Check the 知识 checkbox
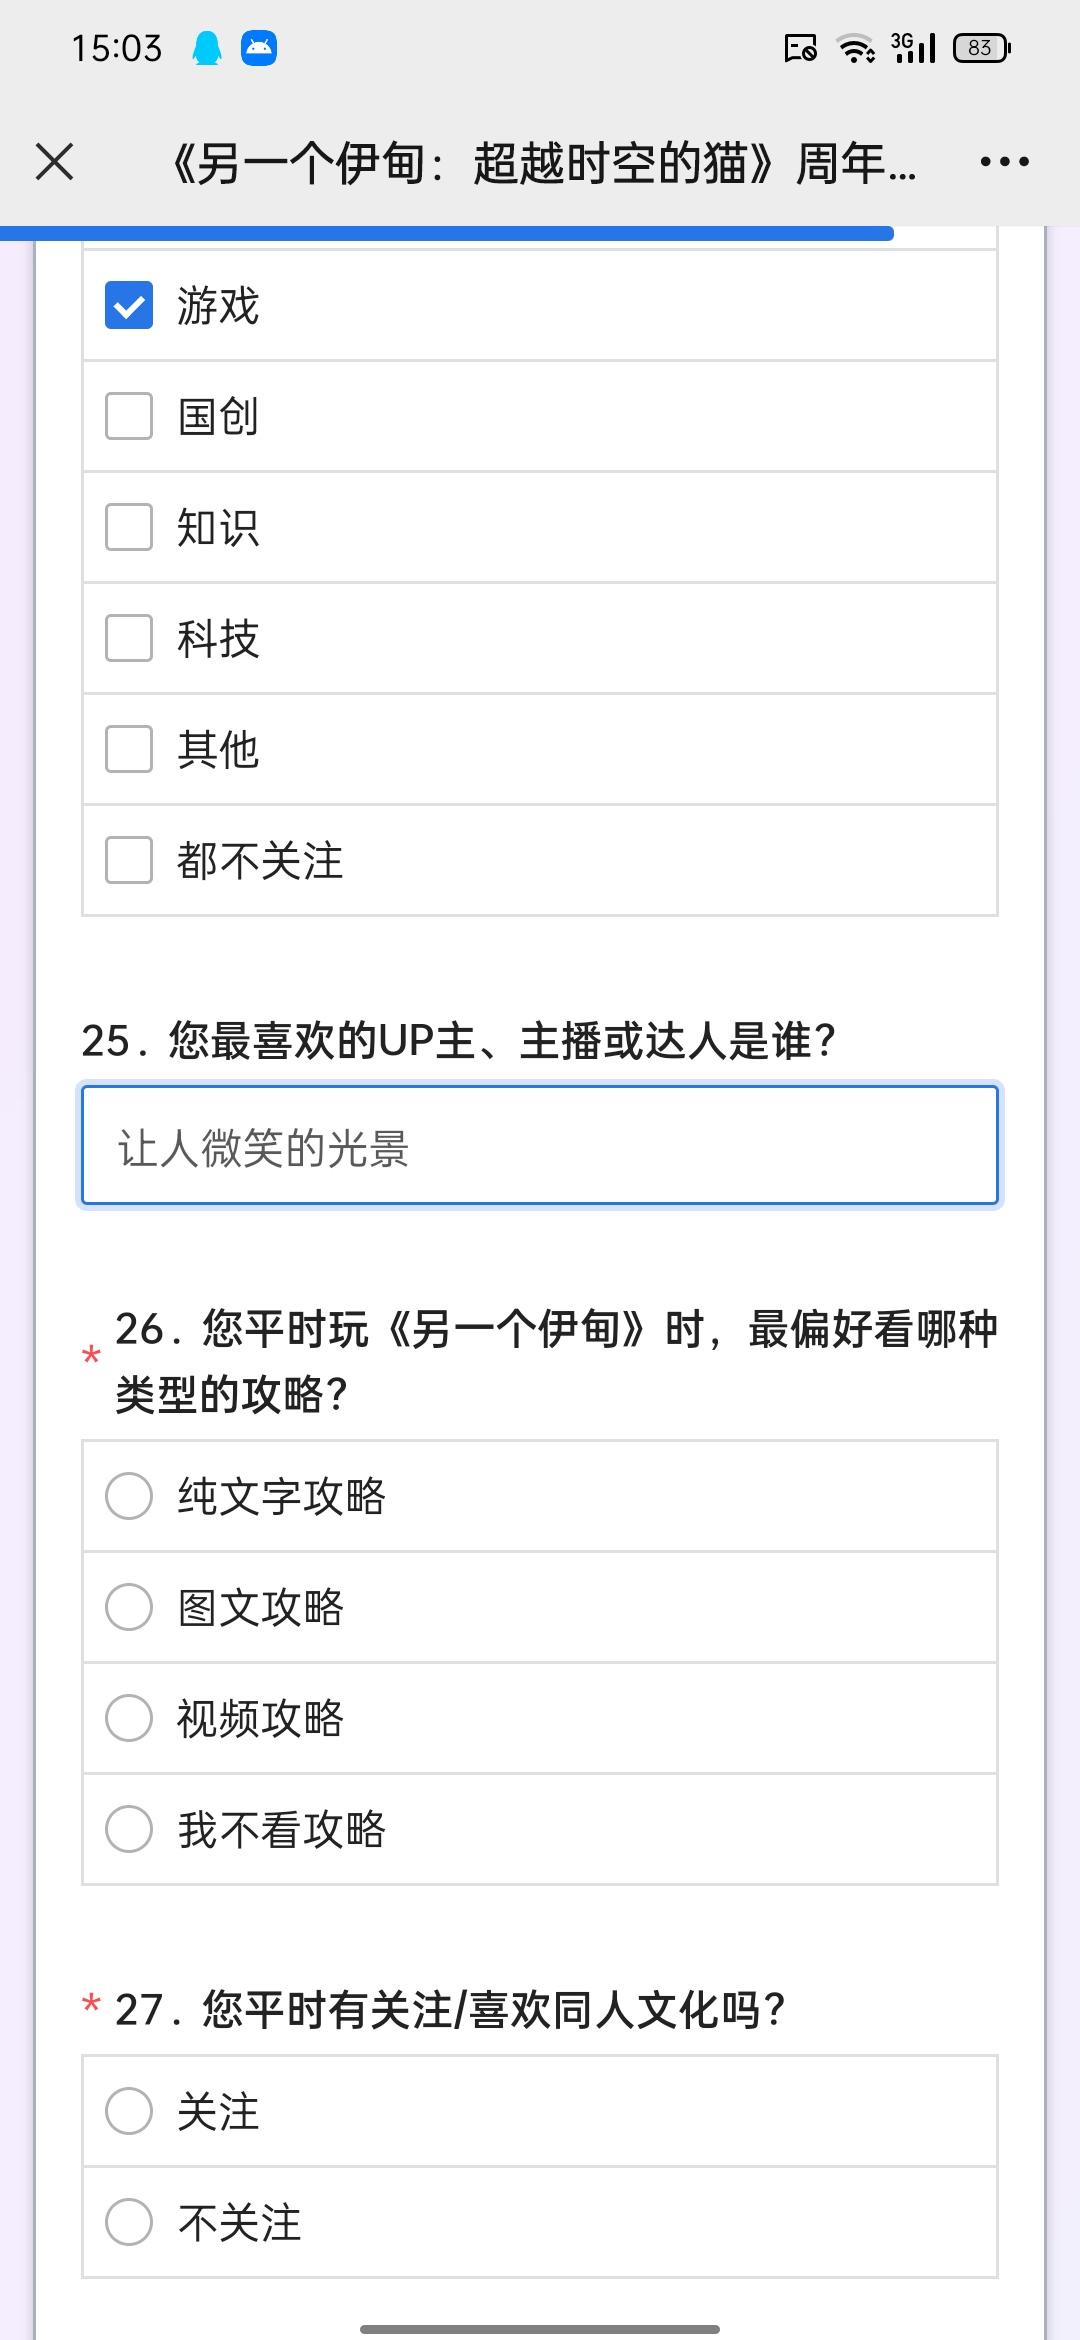Screen dimensions: 1080x2340 (129, 527)
